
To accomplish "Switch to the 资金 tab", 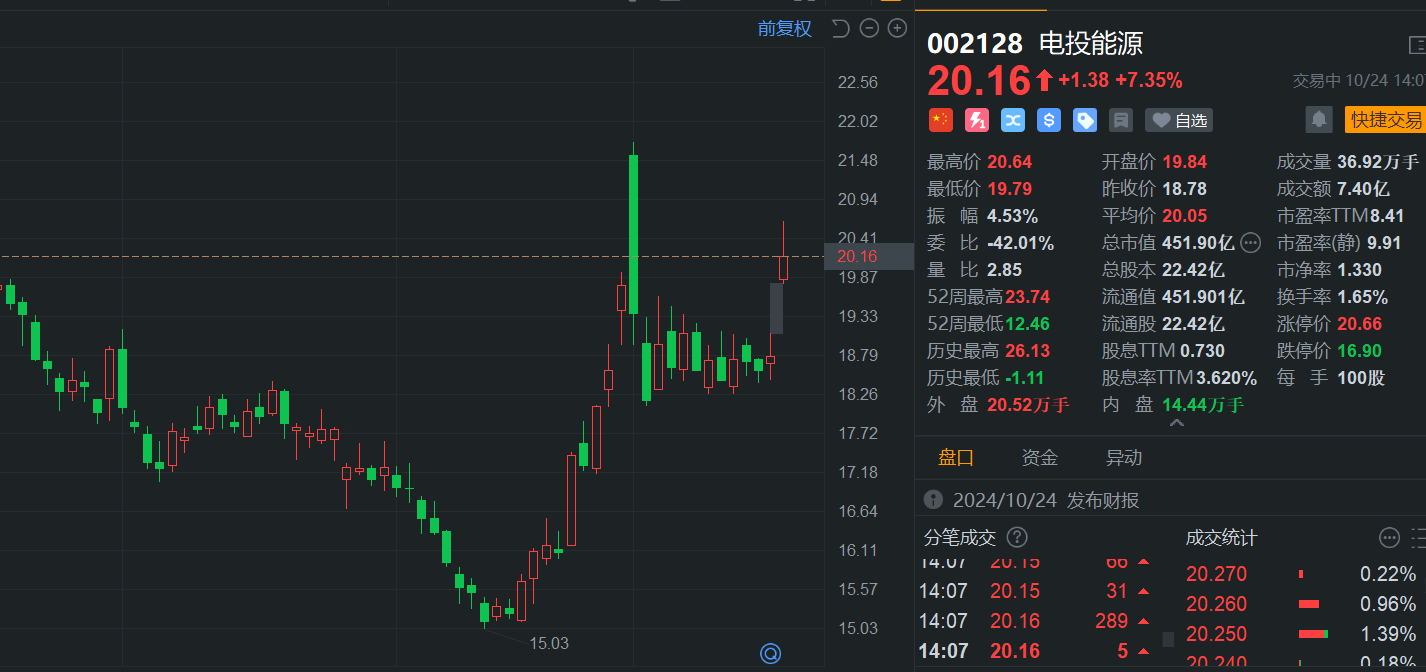I will pyautogui.click(x=1039, y=458).
